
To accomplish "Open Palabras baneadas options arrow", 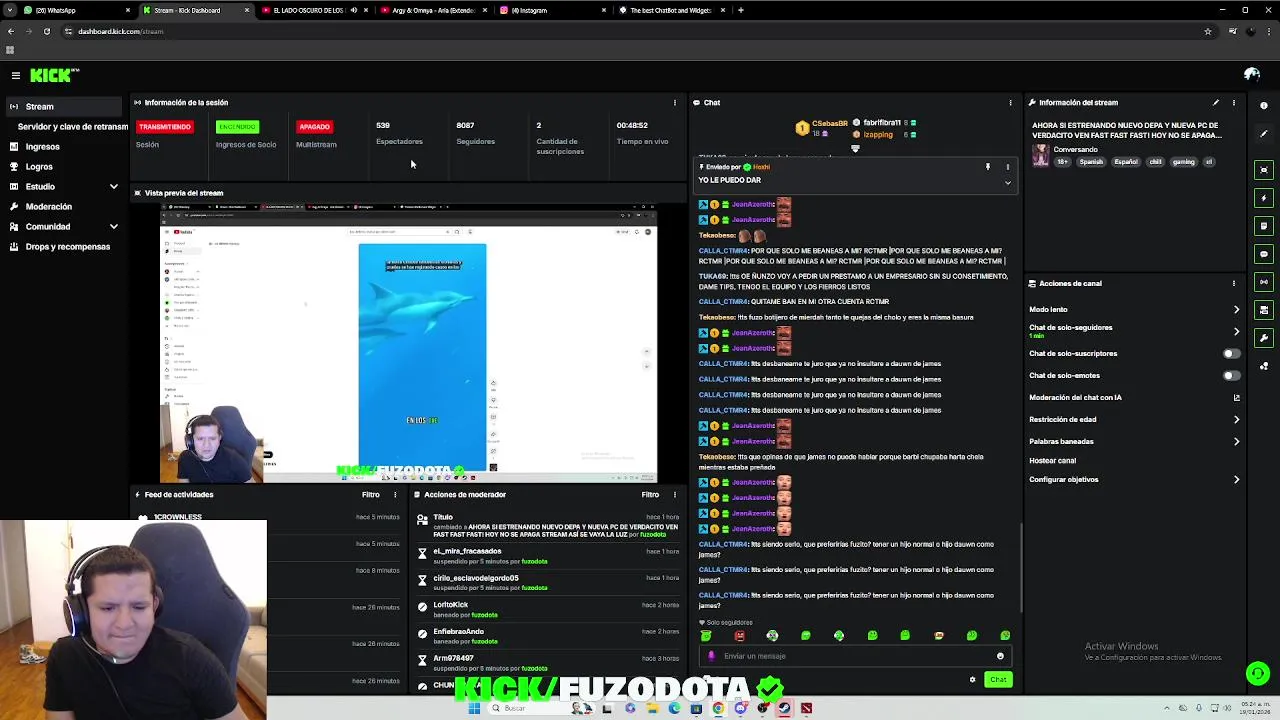I will point(1236,441).
